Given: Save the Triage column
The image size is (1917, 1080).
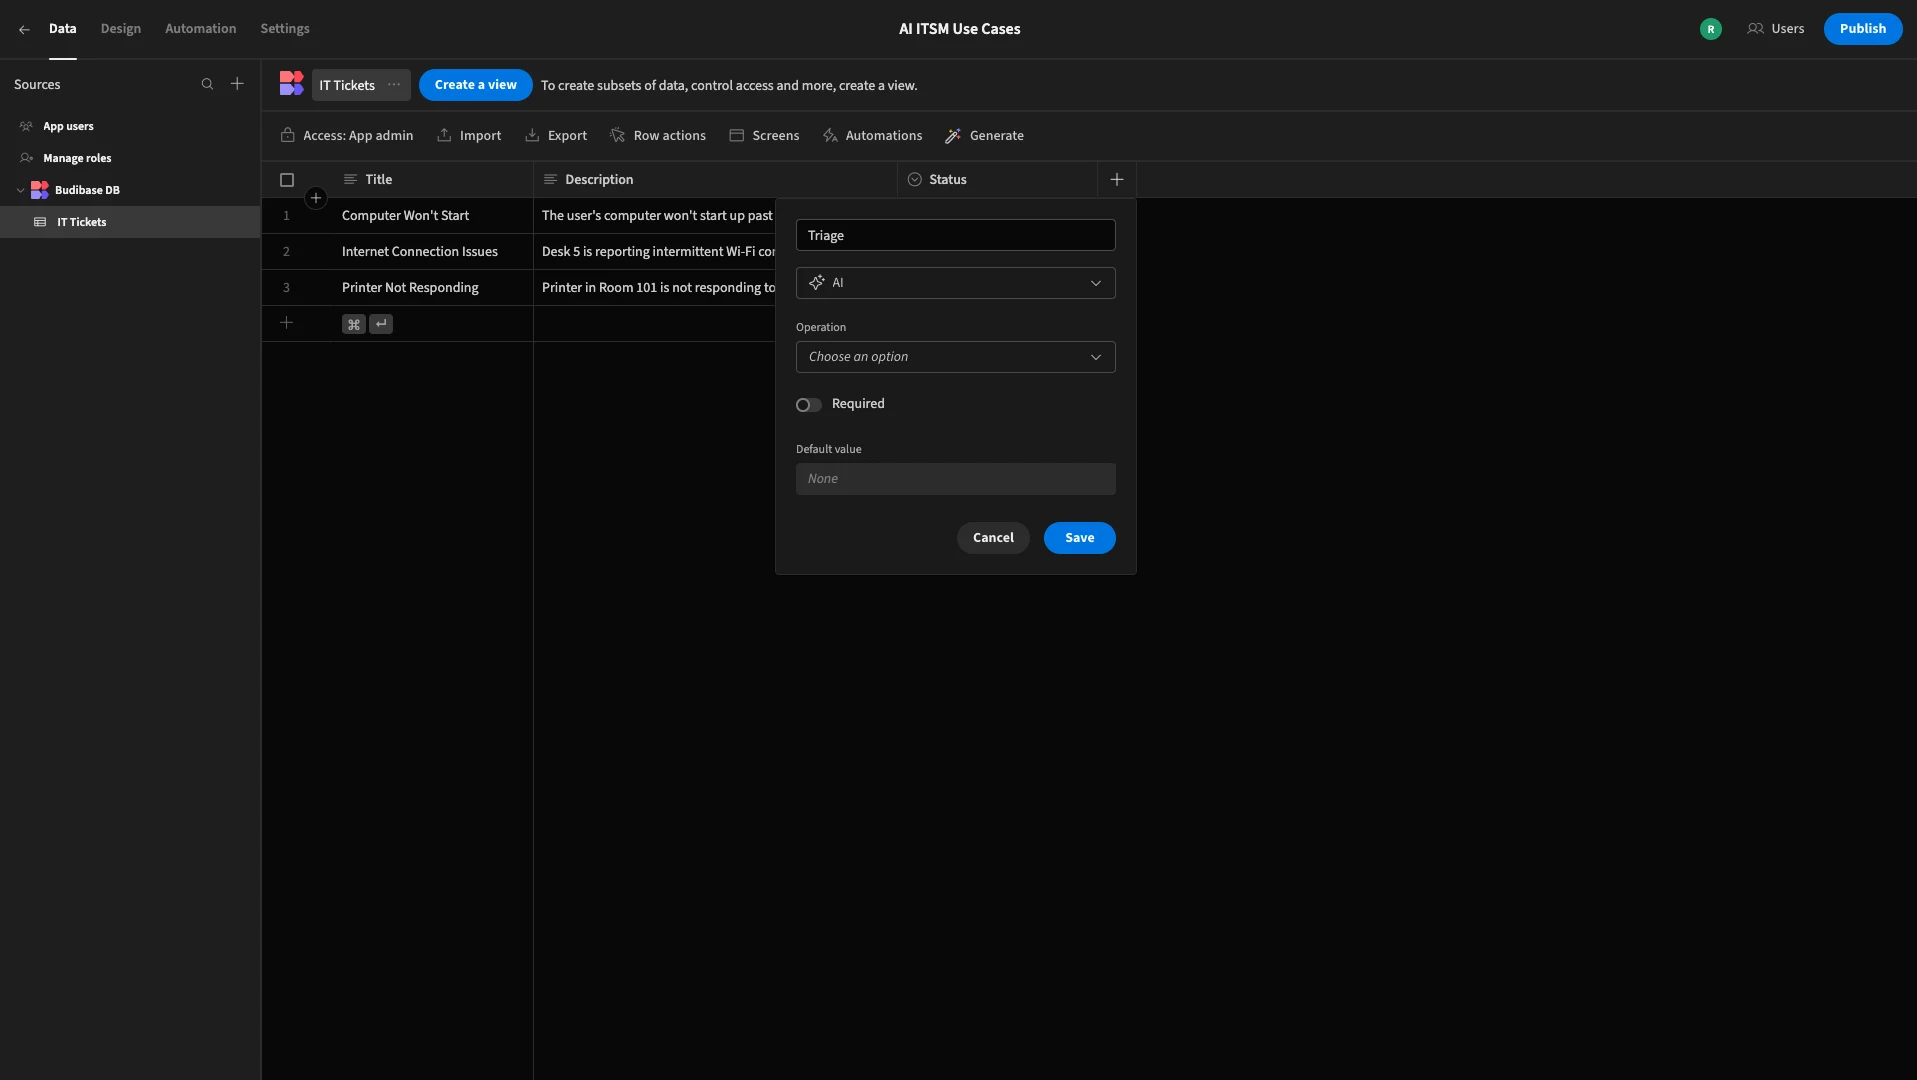Looking at the screenshot, I should (1079, 538).
